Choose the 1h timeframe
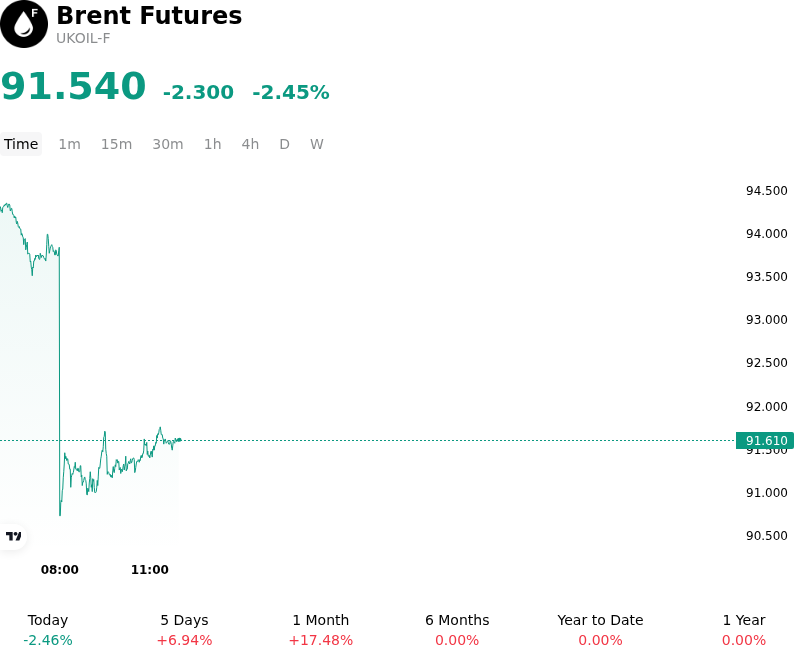 [x=213, y=144]
